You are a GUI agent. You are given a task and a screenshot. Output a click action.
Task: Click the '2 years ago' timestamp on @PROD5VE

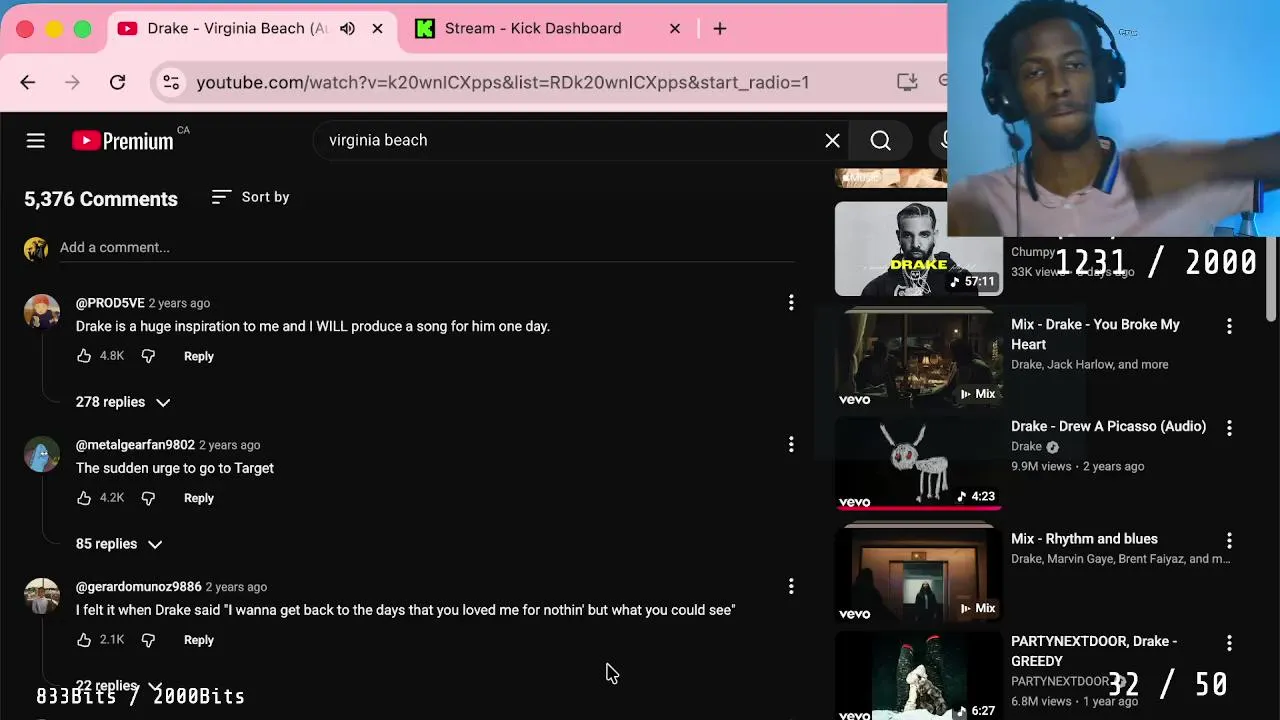coord(179,303)
